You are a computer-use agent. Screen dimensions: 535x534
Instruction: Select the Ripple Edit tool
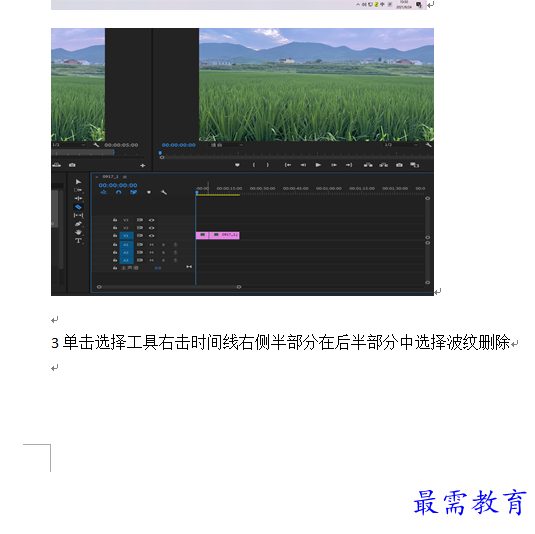click(x=78, y=199)
